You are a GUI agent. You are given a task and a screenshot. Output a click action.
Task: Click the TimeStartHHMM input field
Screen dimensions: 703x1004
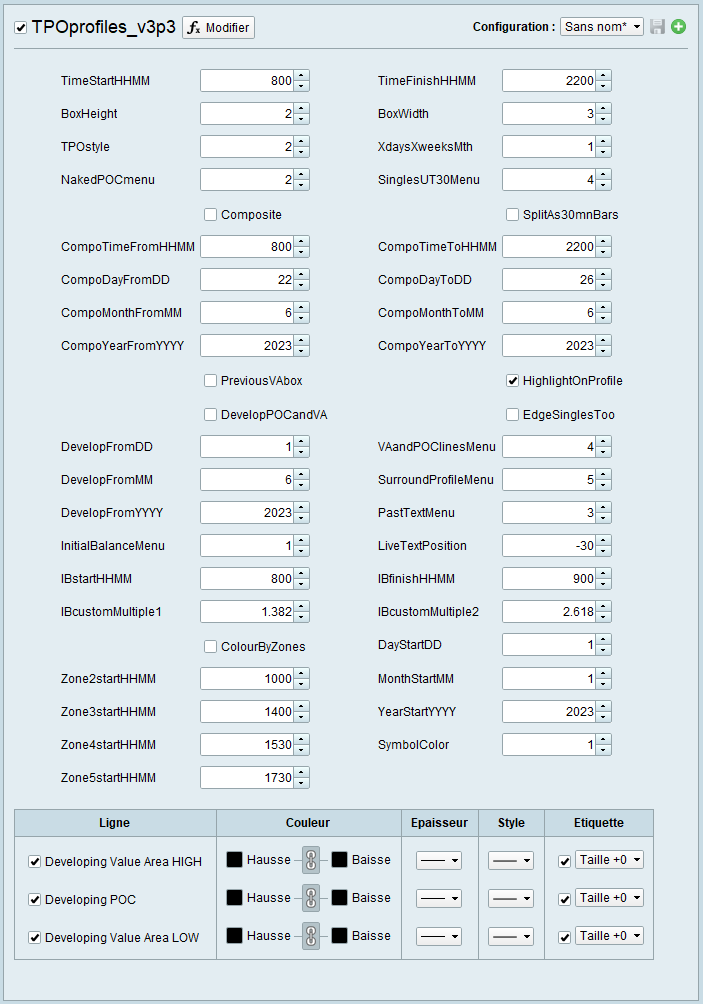click(247, 81)
